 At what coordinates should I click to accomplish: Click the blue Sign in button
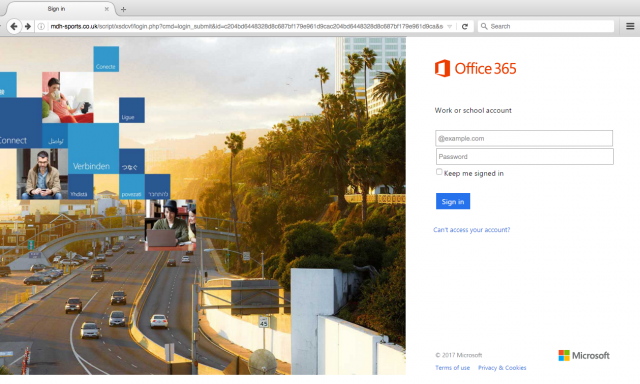pos(453,201)
